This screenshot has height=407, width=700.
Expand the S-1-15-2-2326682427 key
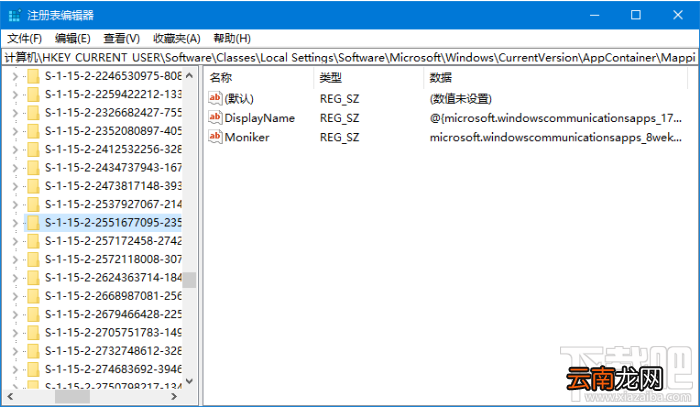point(15,113)
